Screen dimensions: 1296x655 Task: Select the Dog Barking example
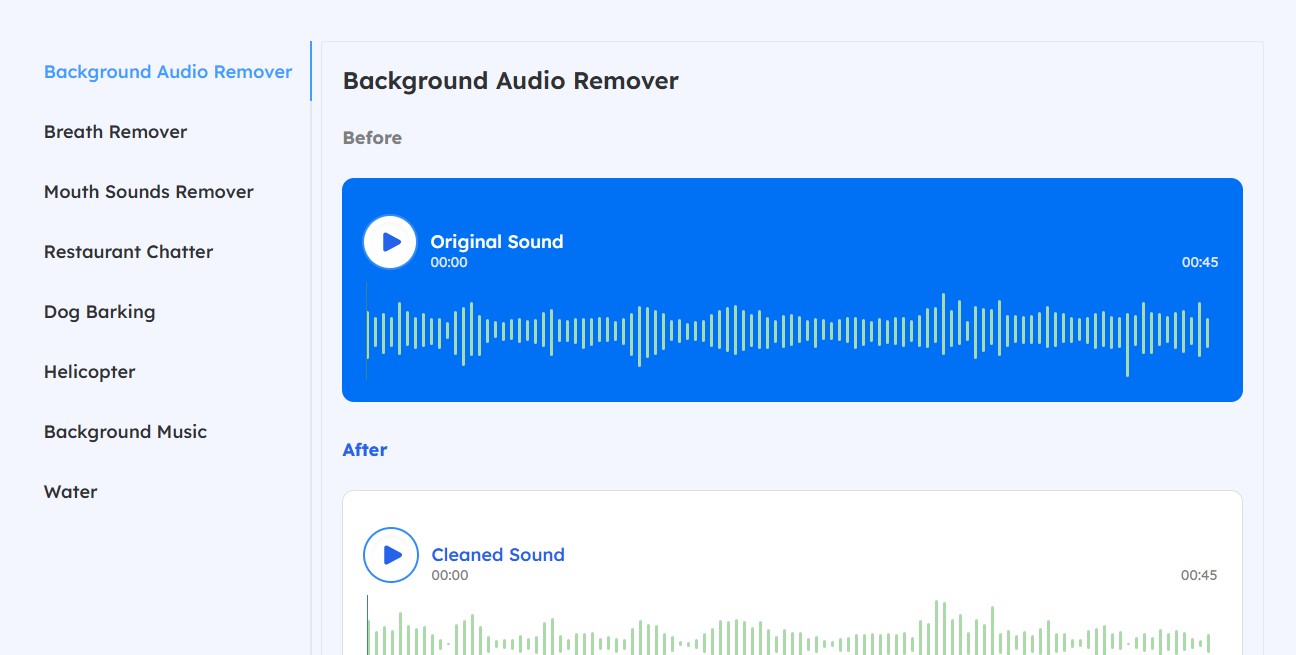(100, 312)
